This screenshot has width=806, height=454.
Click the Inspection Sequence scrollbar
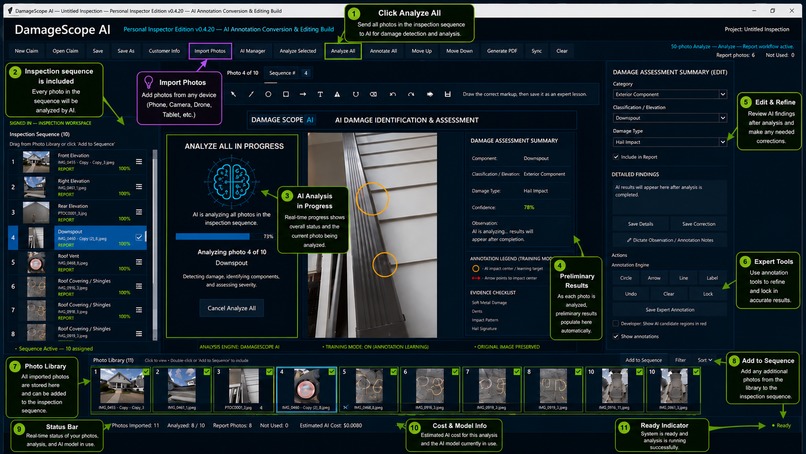point(155,245)
